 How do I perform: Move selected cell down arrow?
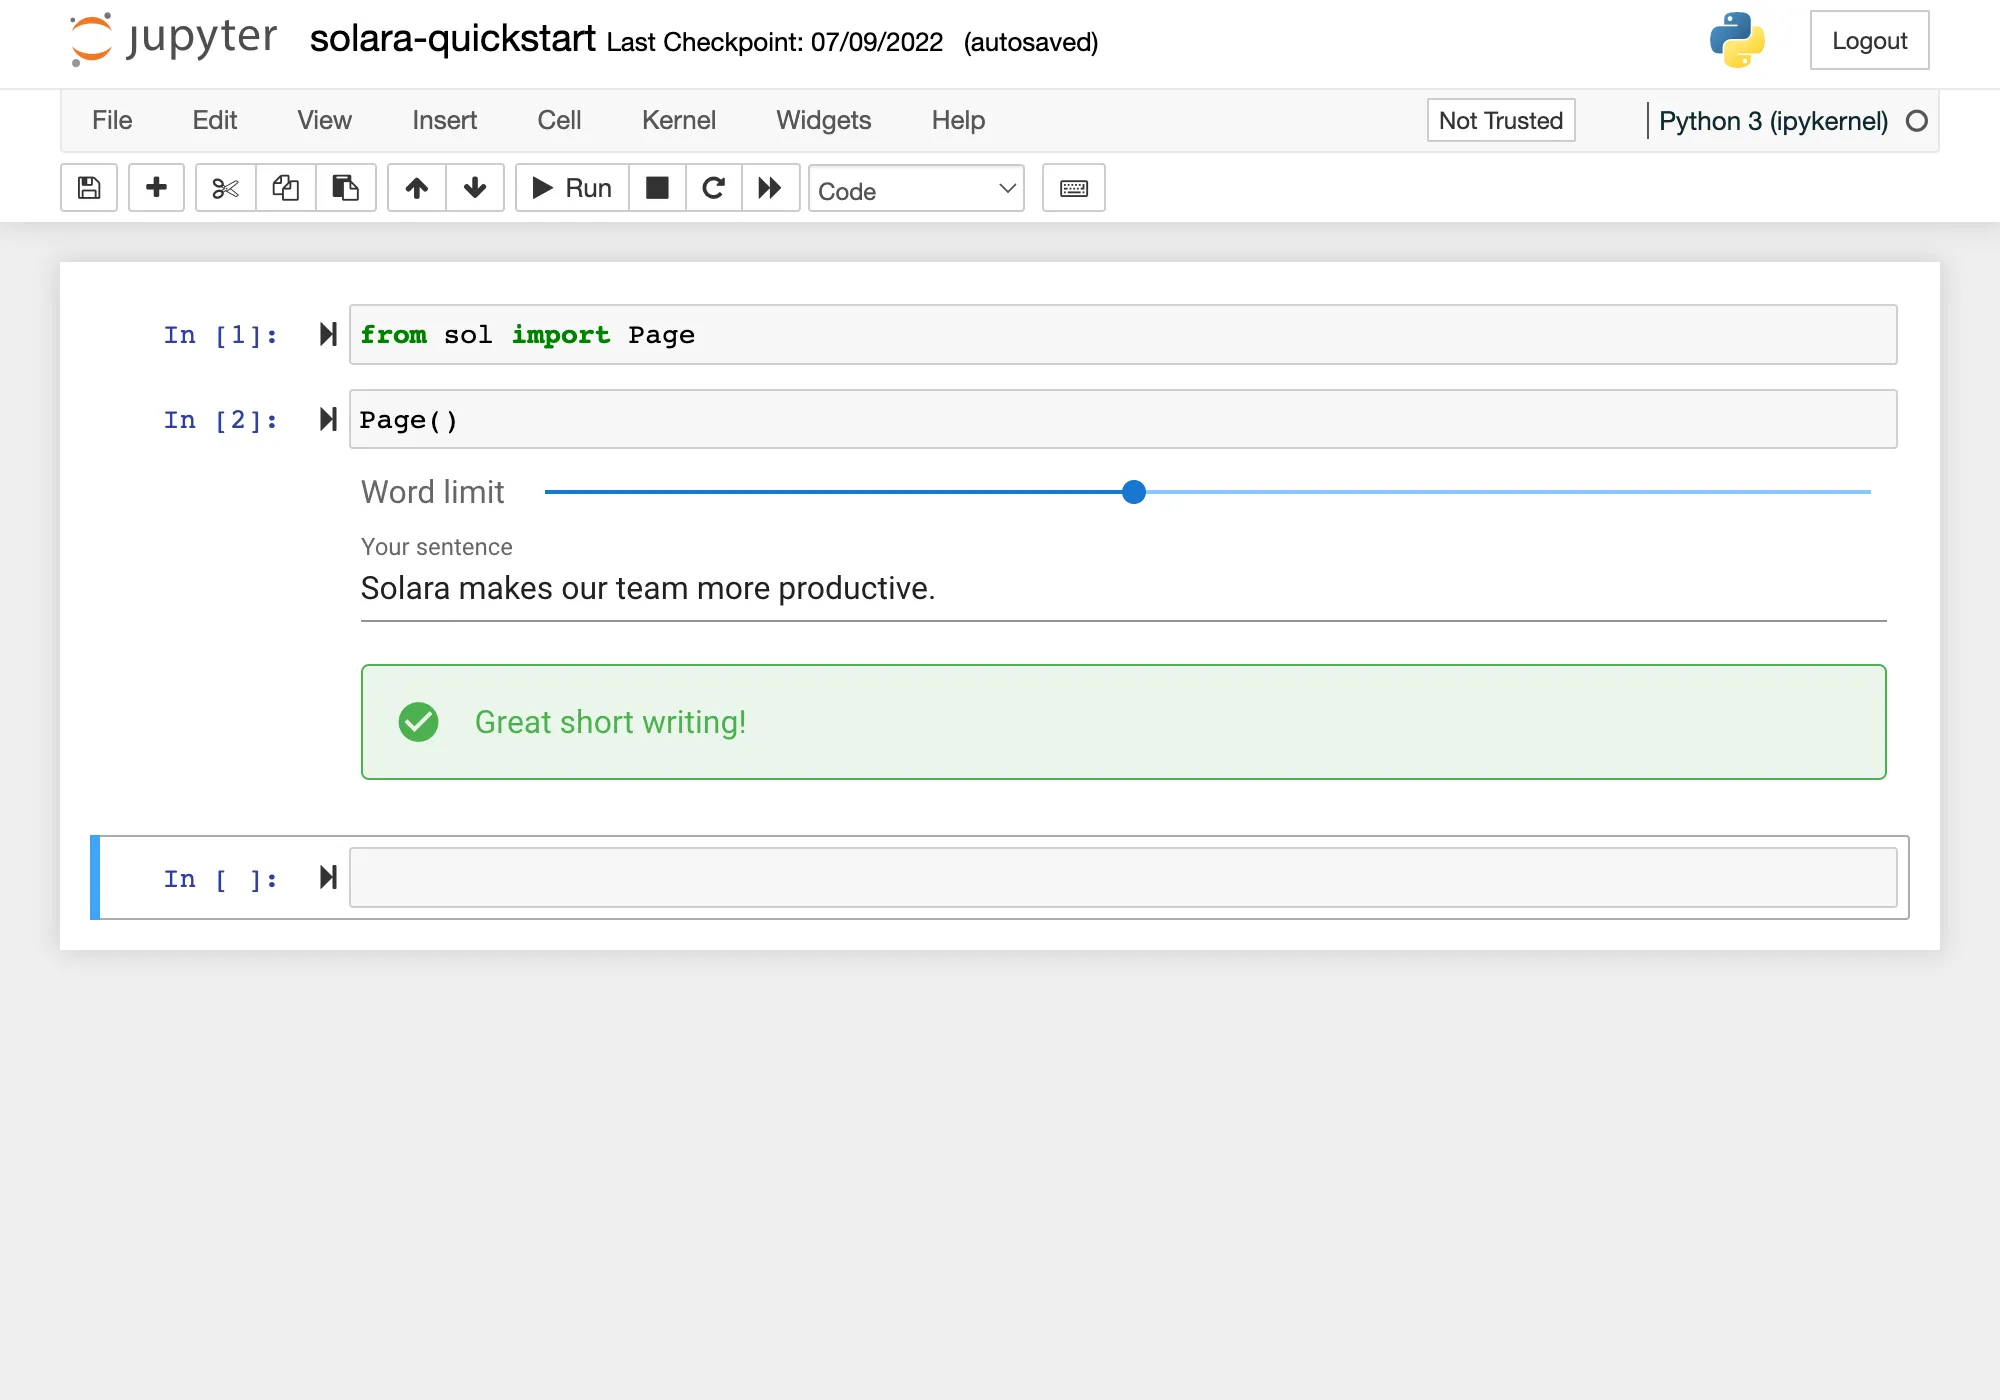[475, 188]
